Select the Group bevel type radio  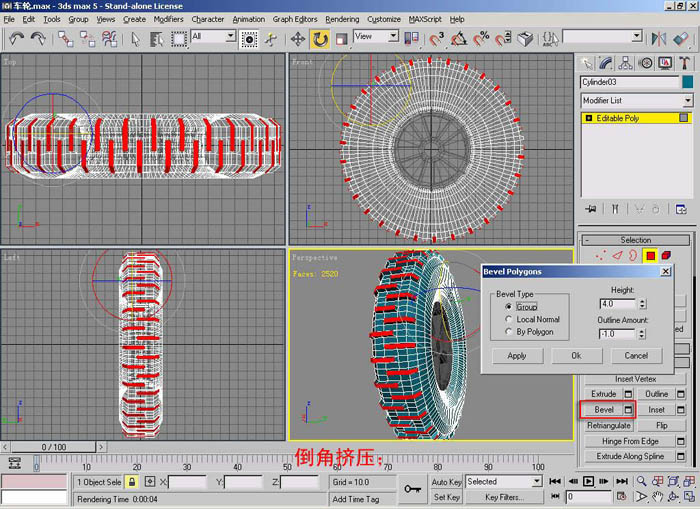tap(508, 307)
